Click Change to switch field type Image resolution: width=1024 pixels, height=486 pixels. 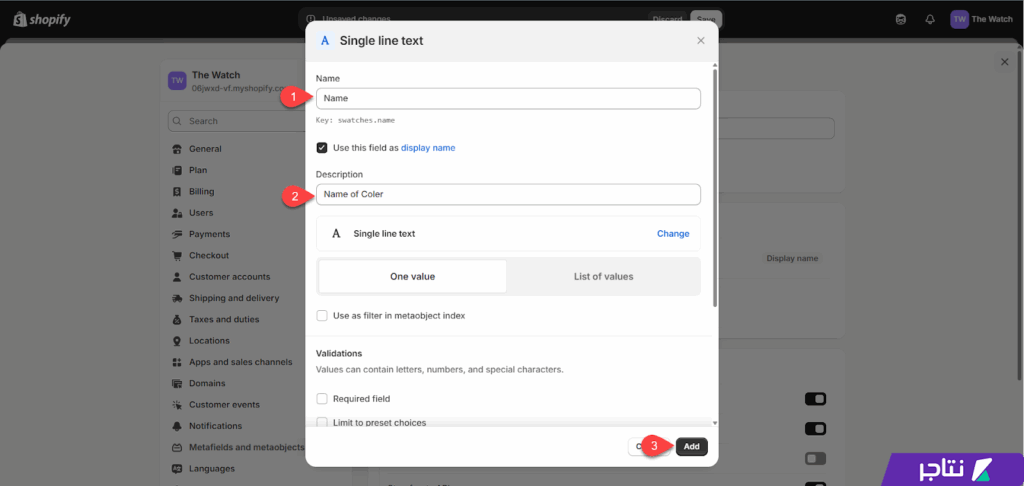[672, 234]
